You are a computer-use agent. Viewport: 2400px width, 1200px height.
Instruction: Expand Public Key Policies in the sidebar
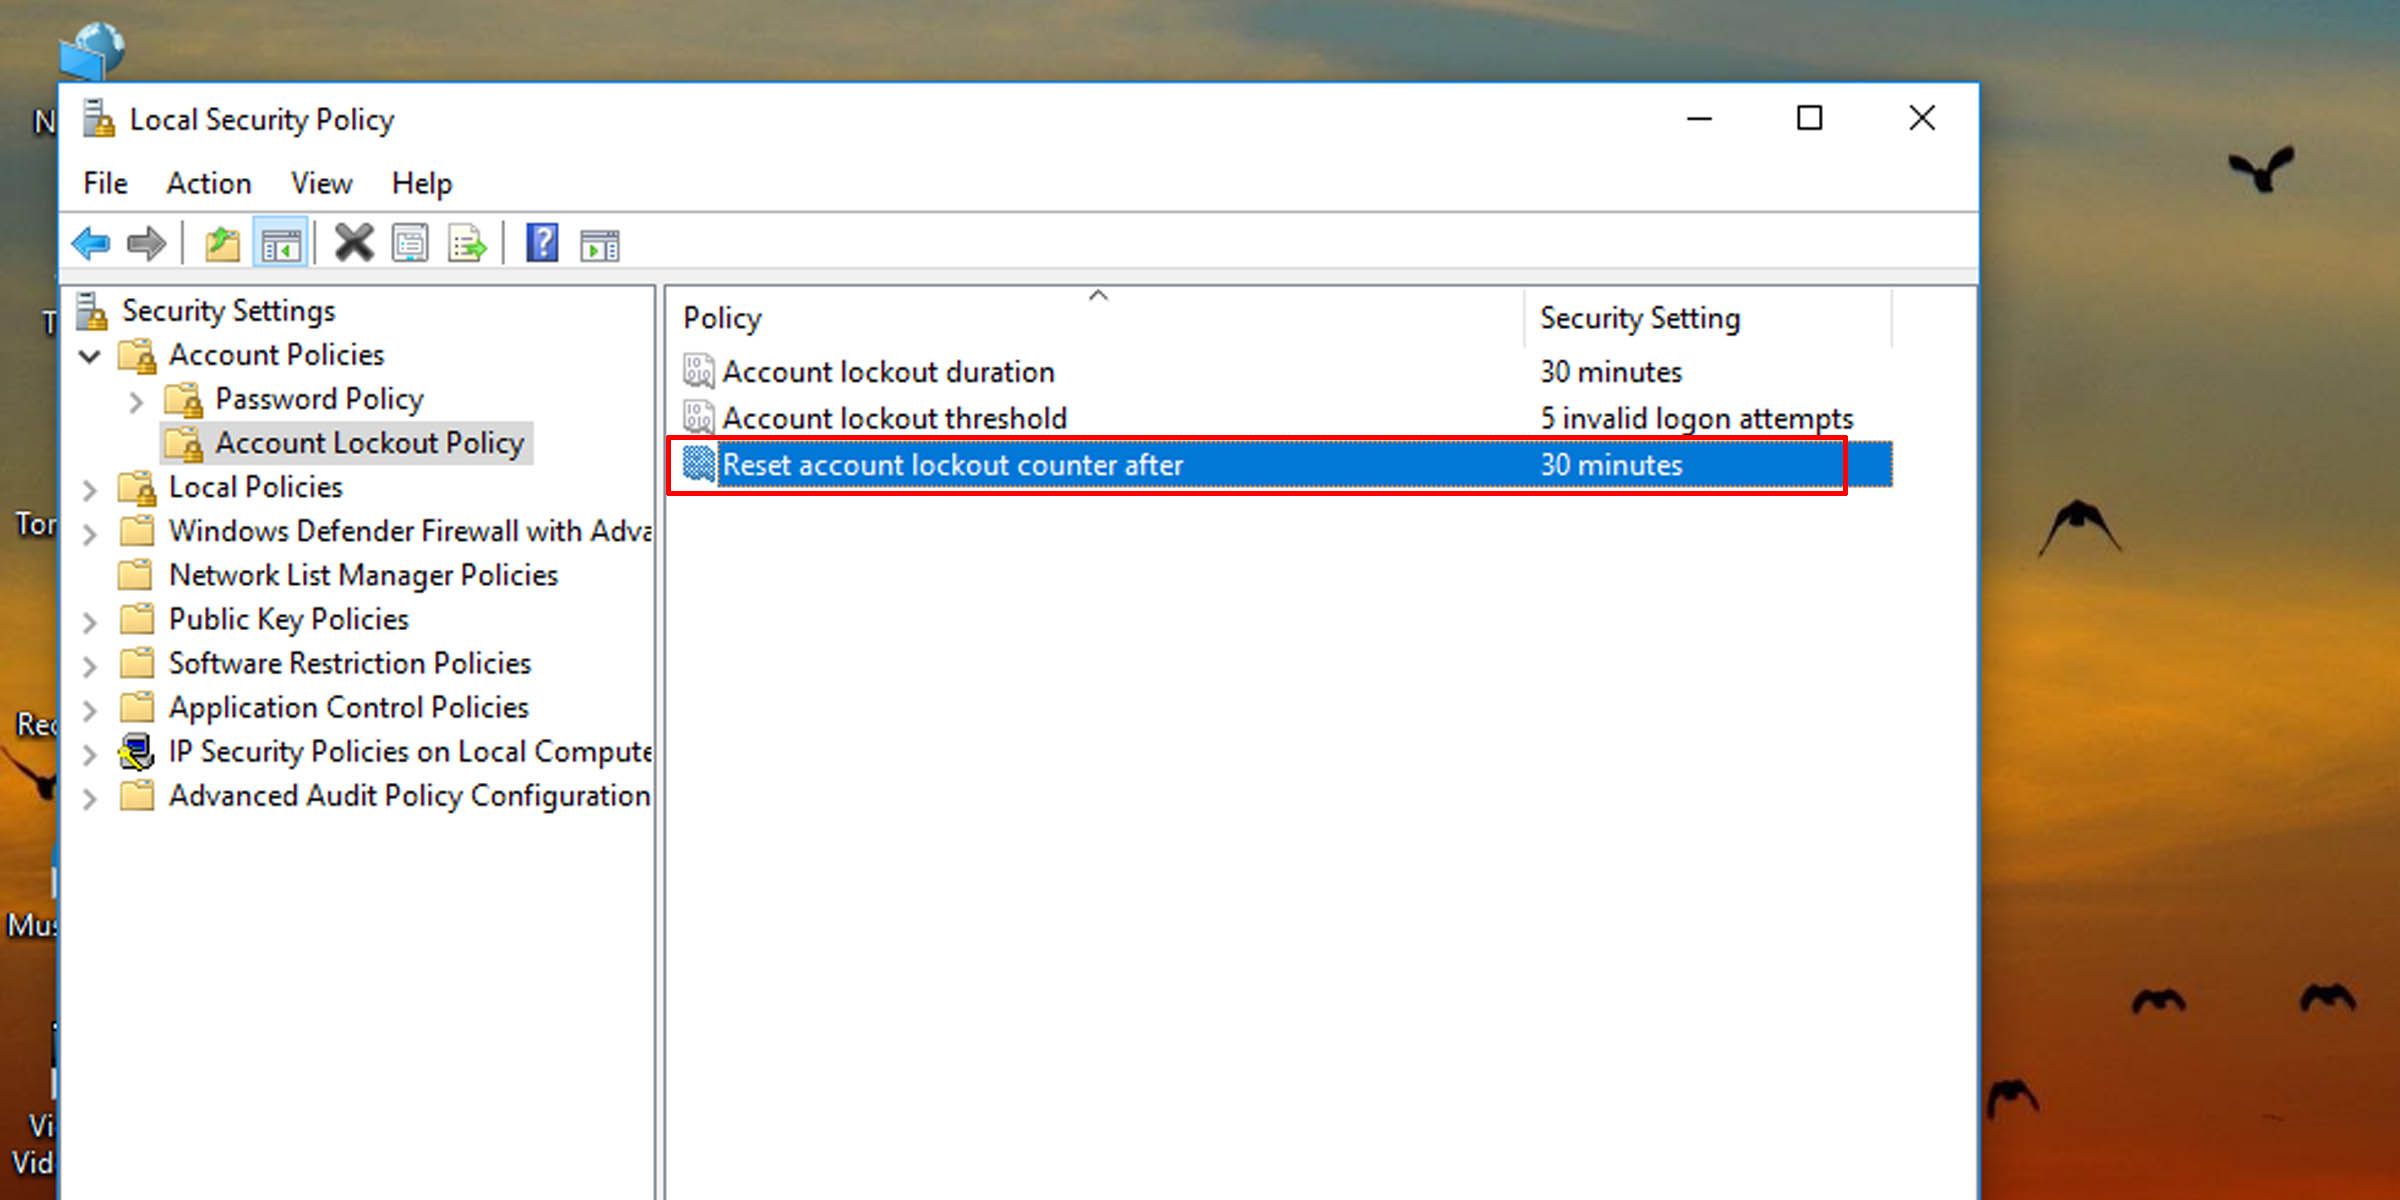(x=89, y=621)
